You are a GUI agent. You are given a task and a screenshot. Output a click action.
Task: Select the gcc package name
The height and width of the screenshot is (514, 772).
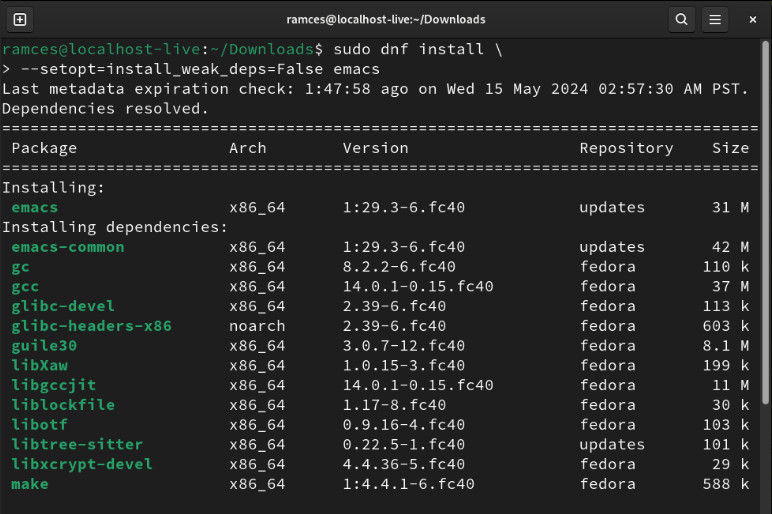(25, 287)
